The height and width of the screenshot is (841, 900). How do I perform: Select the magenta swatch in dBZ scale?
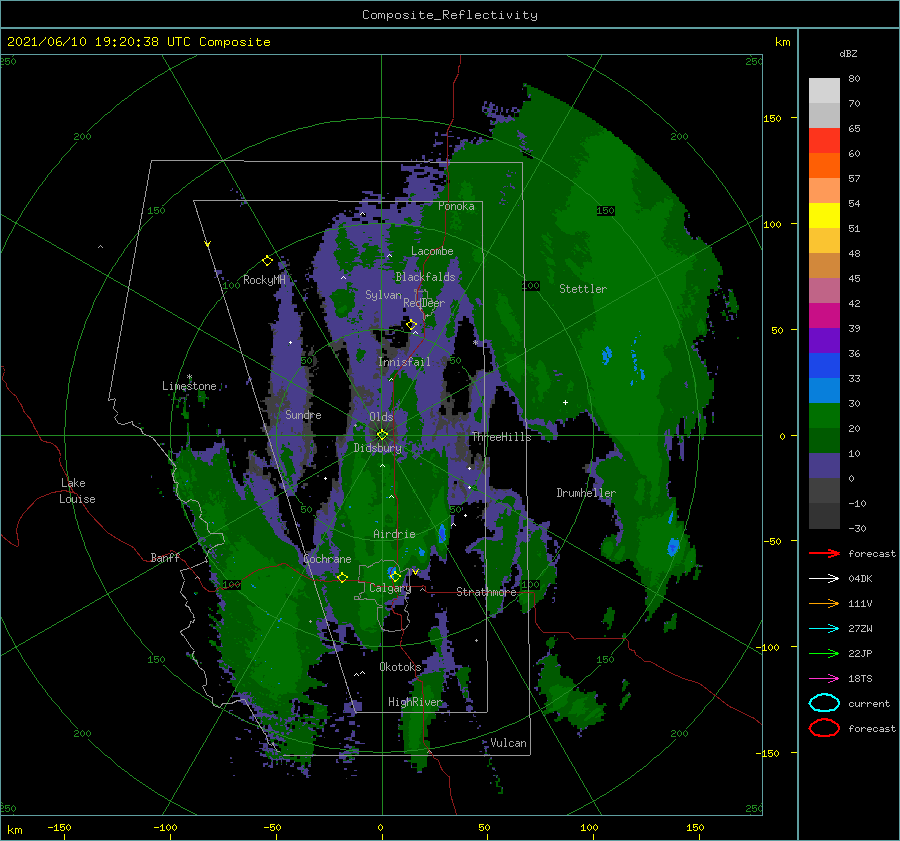coord(824,316)
